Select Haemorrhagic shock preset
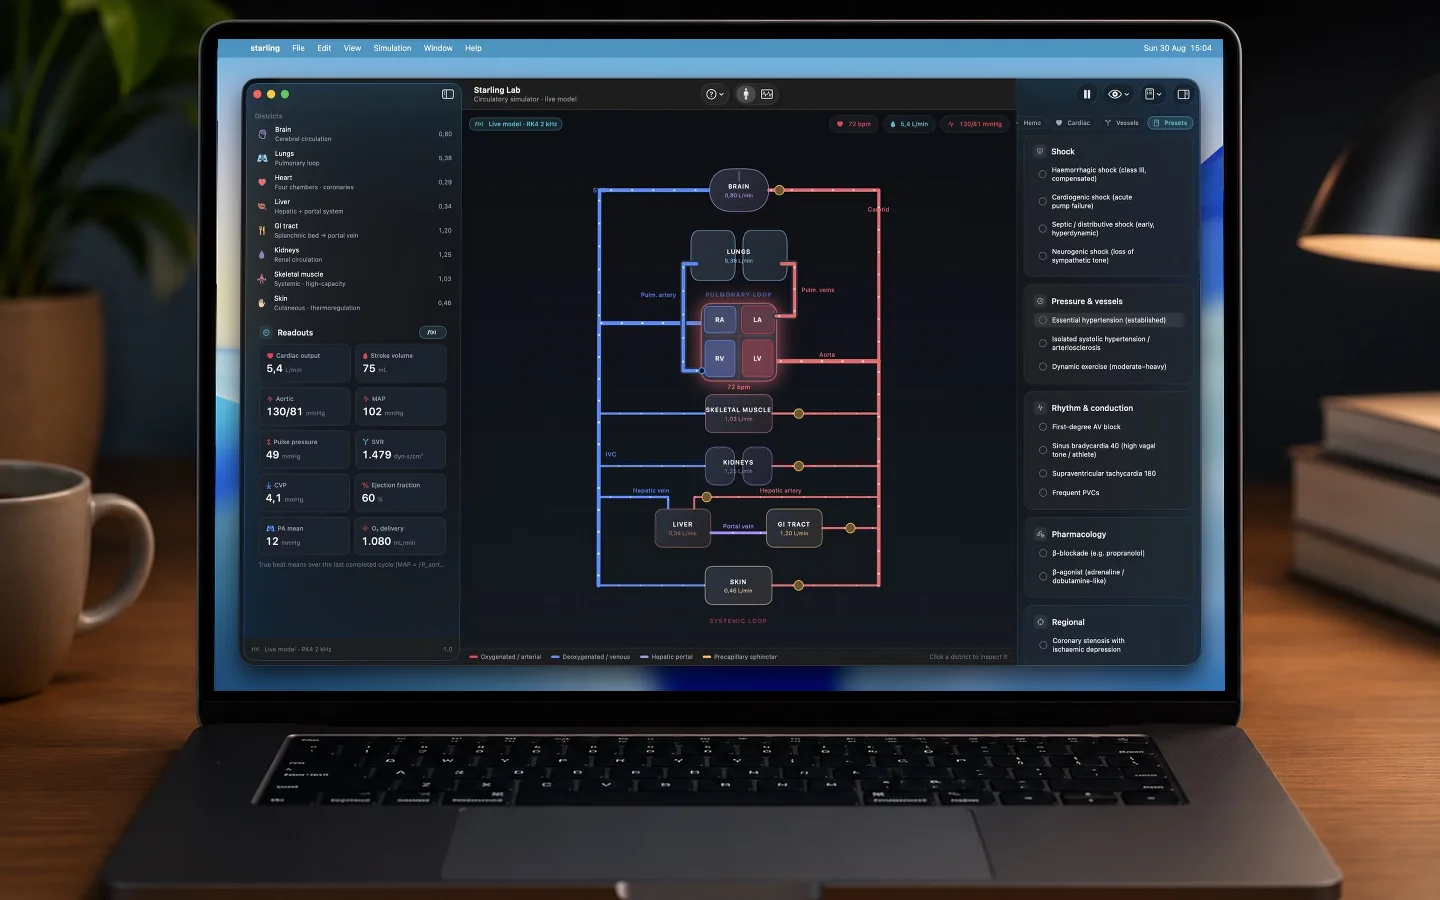 (1108, 174)
